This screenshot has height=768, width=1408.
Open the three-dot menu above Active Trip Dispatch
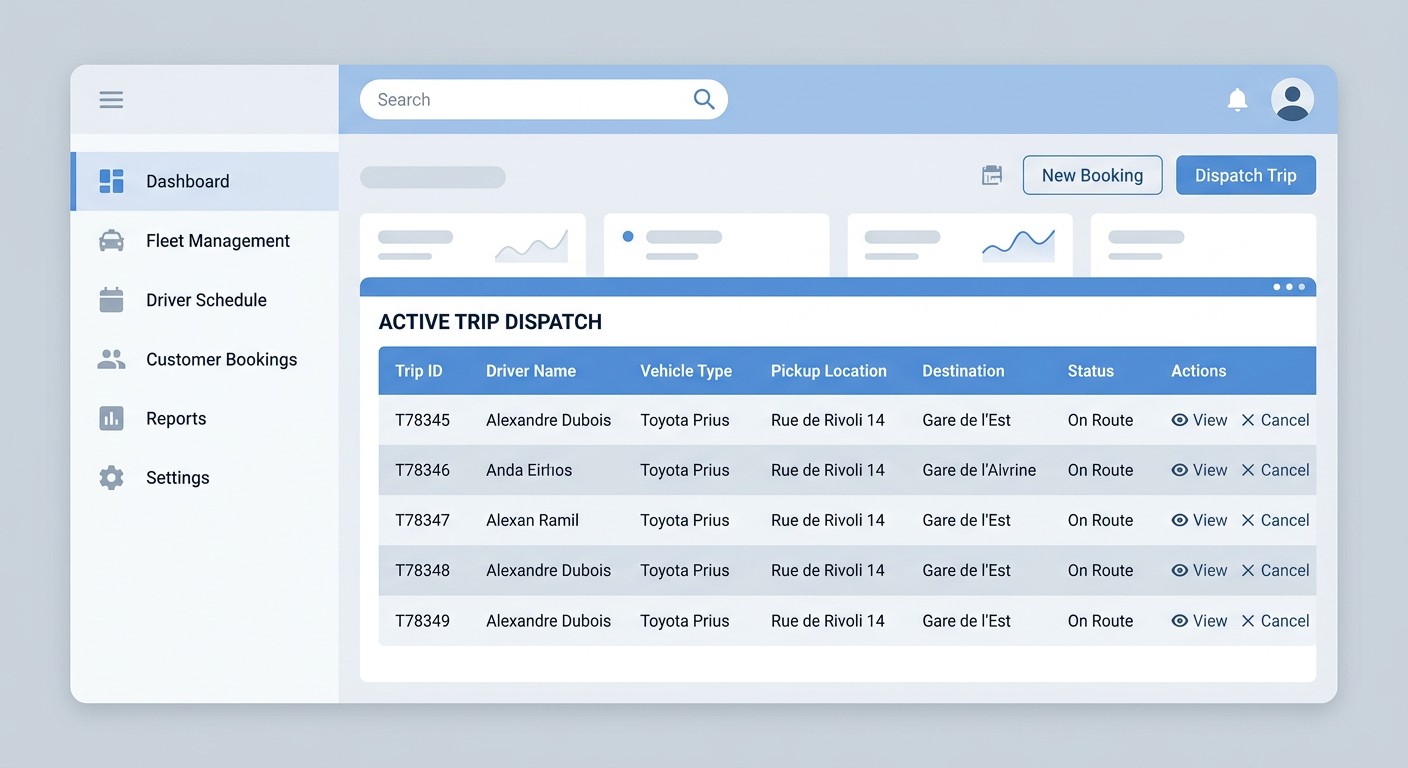1288,287
